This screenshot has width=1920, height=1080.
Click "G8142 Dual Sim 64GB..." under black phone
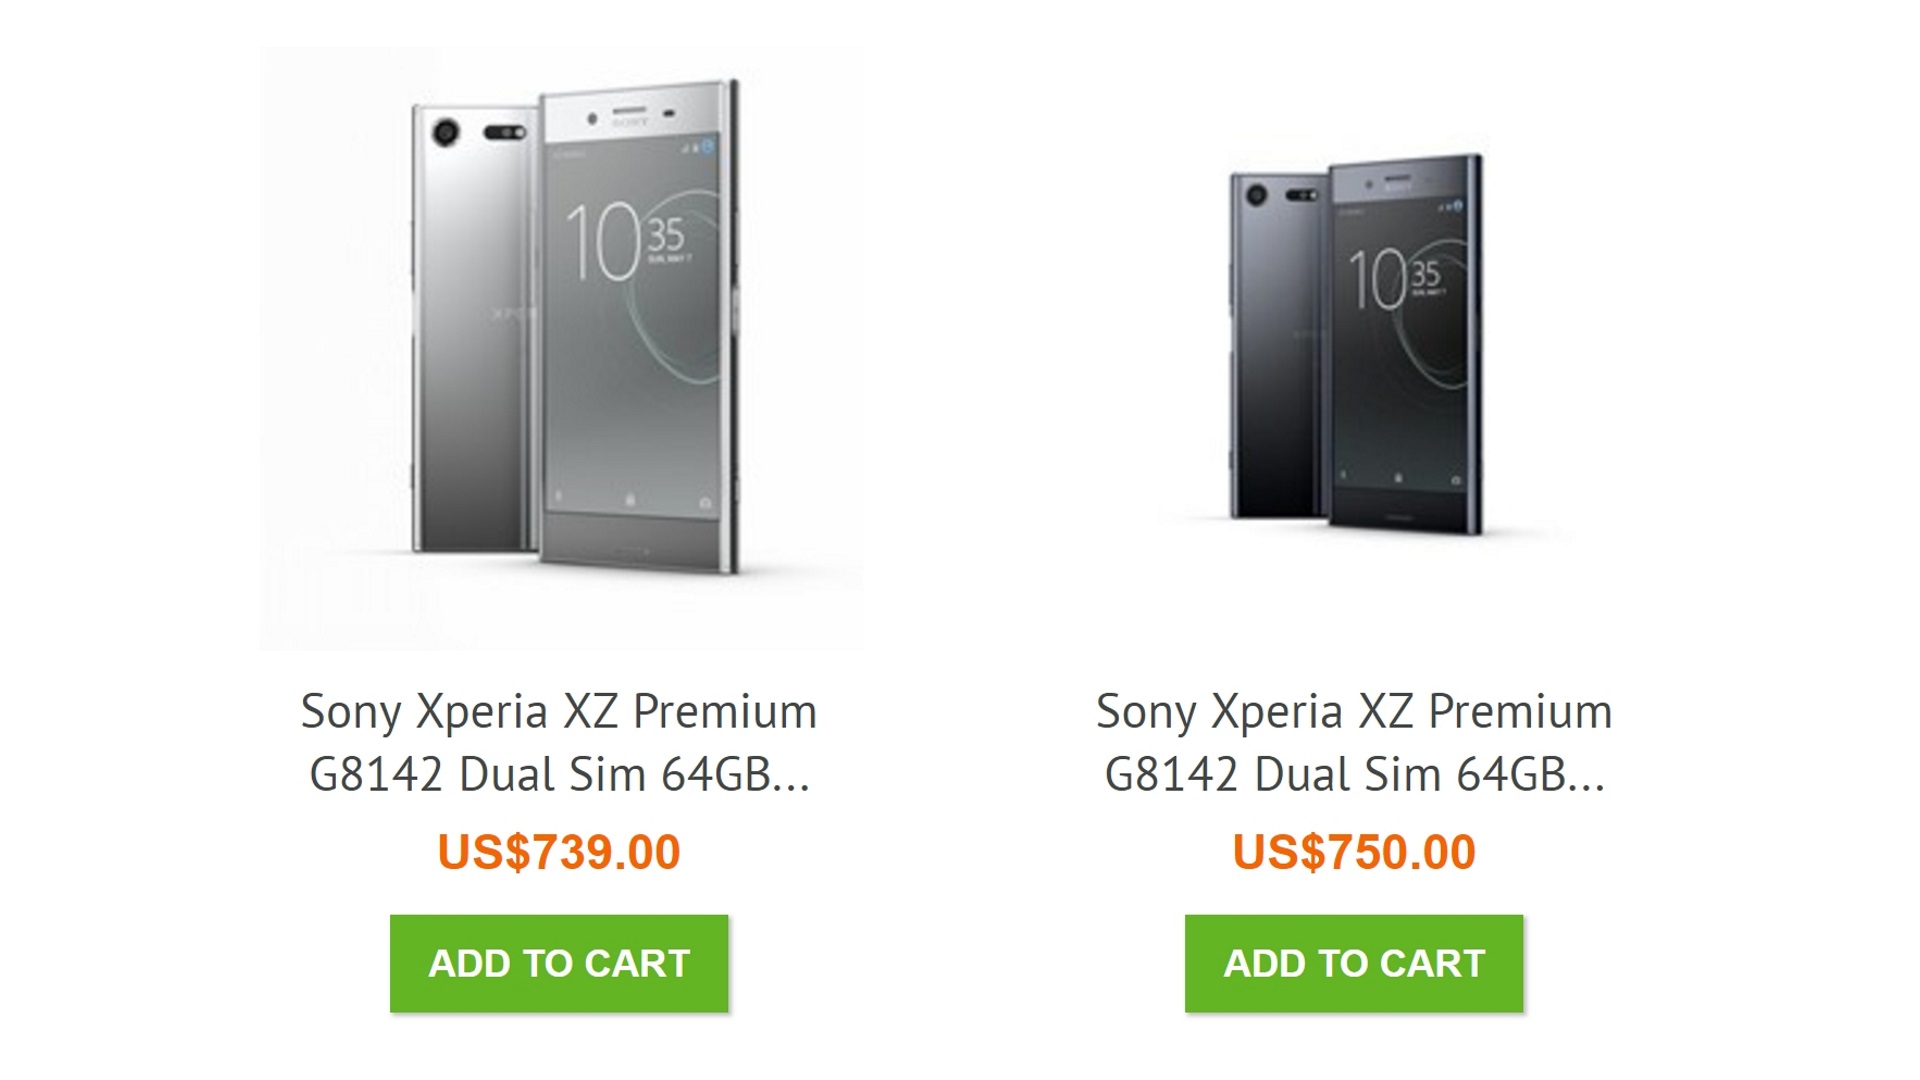click(1354, 774)
